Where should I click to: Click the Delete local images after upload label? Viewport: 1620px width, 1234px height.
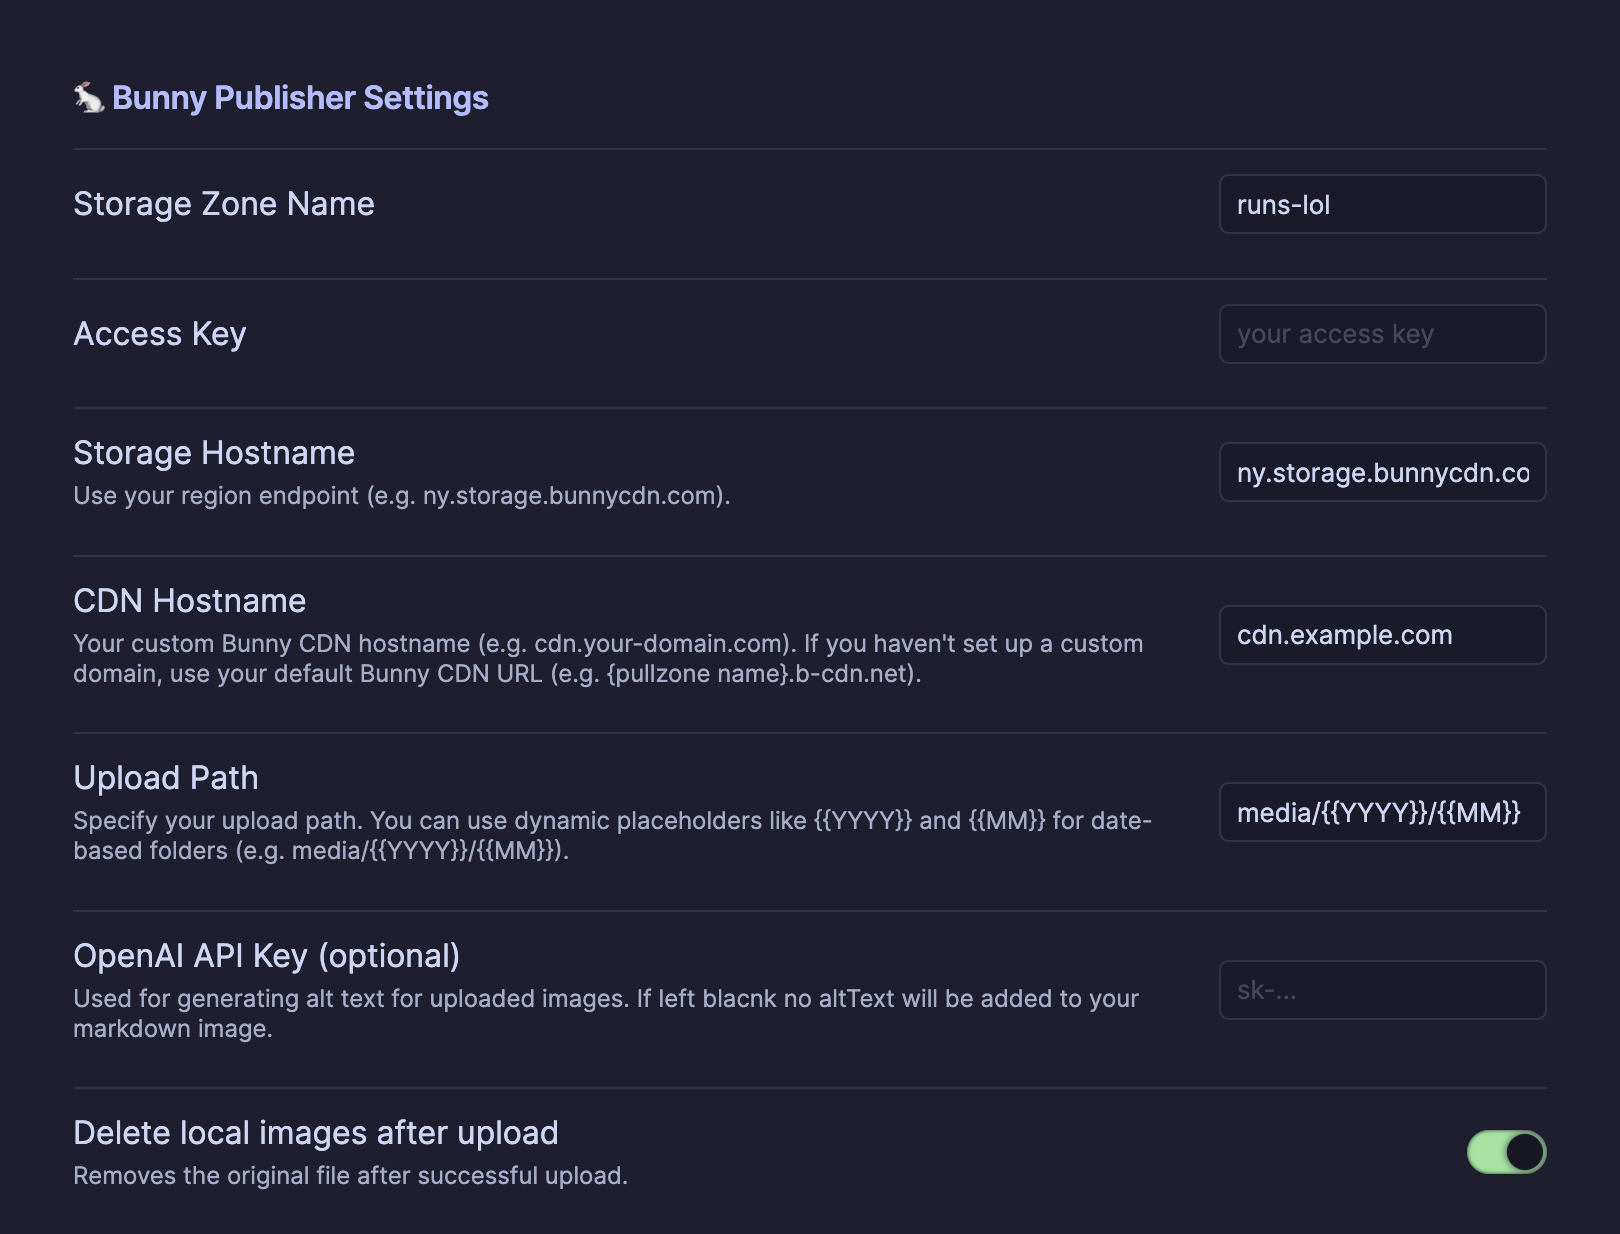tap(316, 1133)
